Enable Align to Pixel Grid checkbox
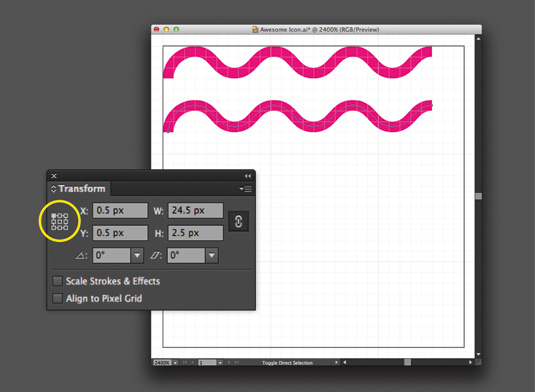 tap(57, 299)
